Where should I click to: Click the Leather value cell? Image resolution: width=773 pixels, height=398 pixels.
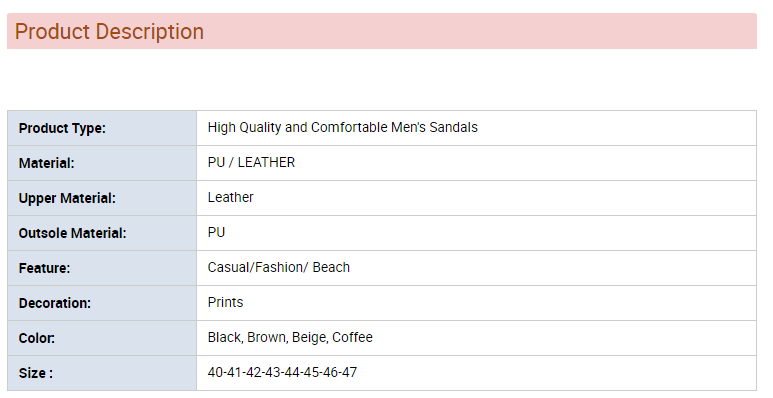[x=476, y=198]
